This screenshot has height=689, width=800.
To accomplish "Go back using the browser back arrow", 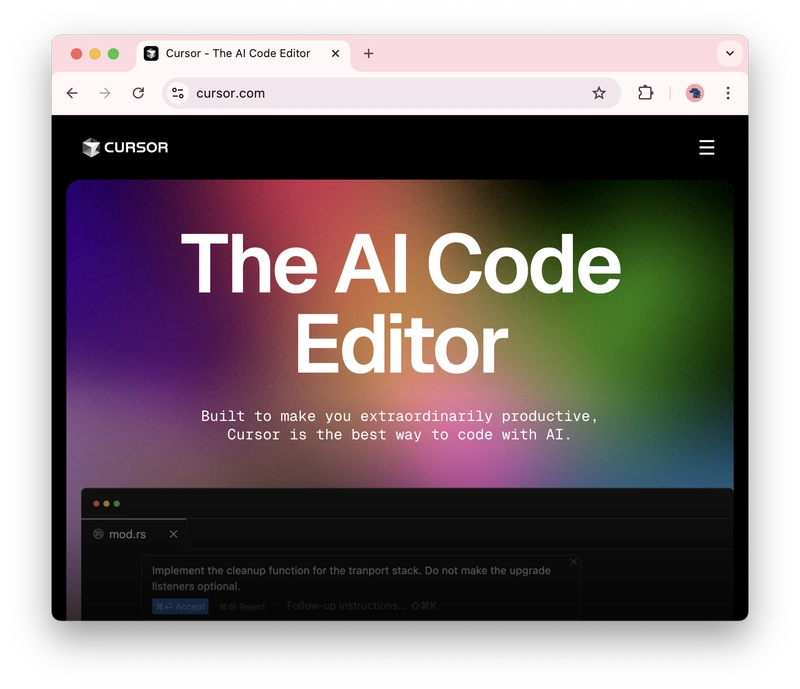I will 72,93.
